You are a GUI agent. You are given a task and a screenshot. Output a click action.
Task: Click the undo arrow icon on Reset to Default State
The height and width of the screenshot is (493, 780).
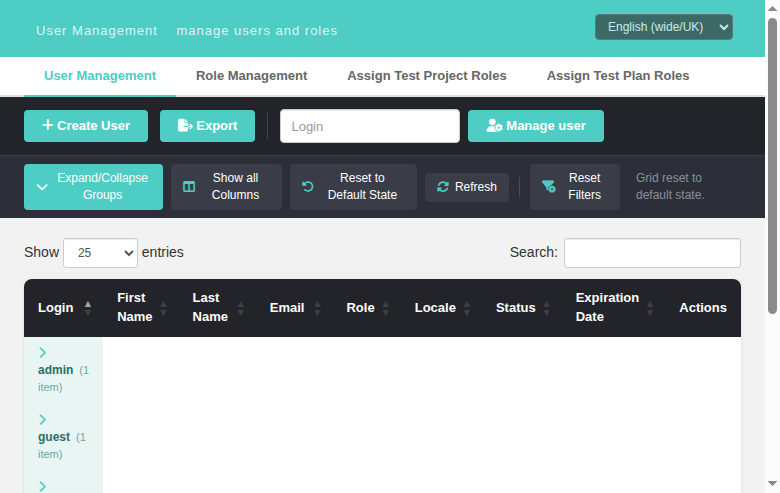pyautogui.click(x=308, y=187)
